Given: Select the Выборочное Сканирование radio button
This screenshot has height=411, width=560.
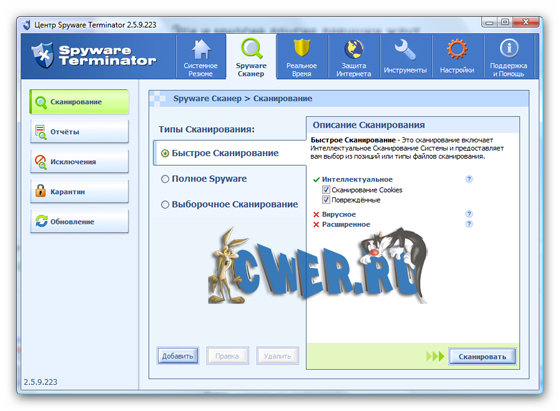Looking at the screenshot, I should [x=165, y=205].
